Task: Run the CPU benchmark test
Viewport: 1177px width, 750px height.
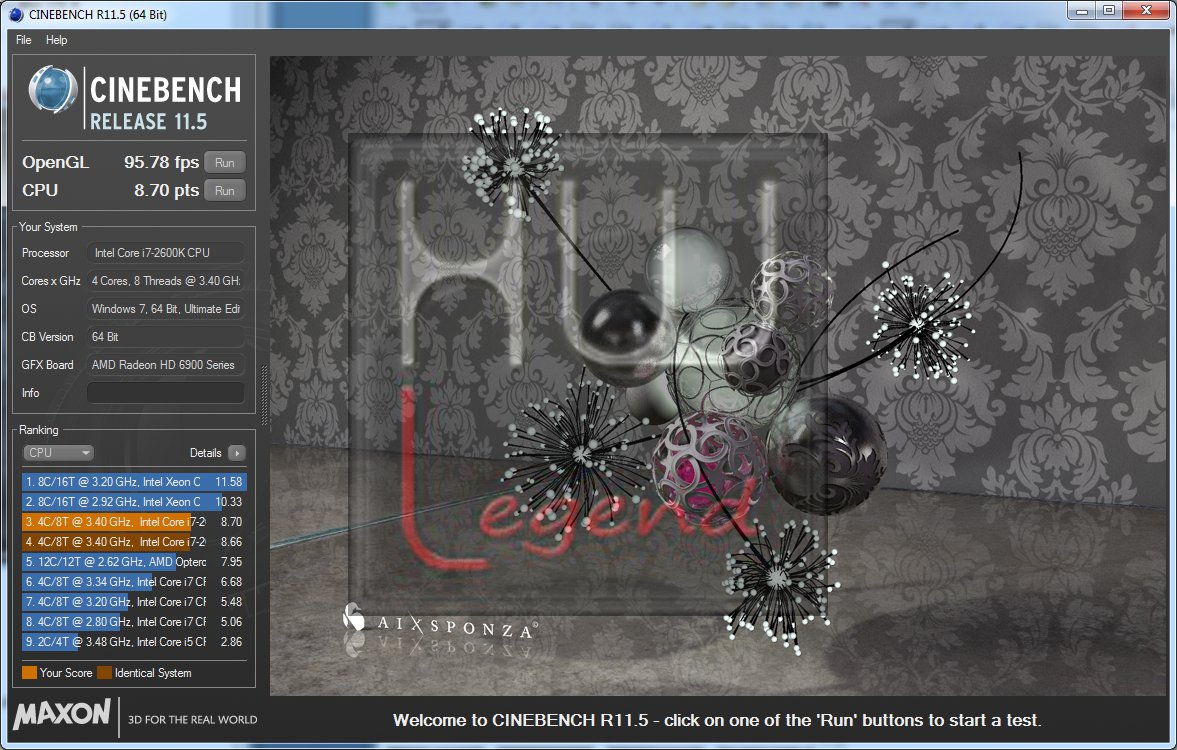Action: tap(224, 191)
